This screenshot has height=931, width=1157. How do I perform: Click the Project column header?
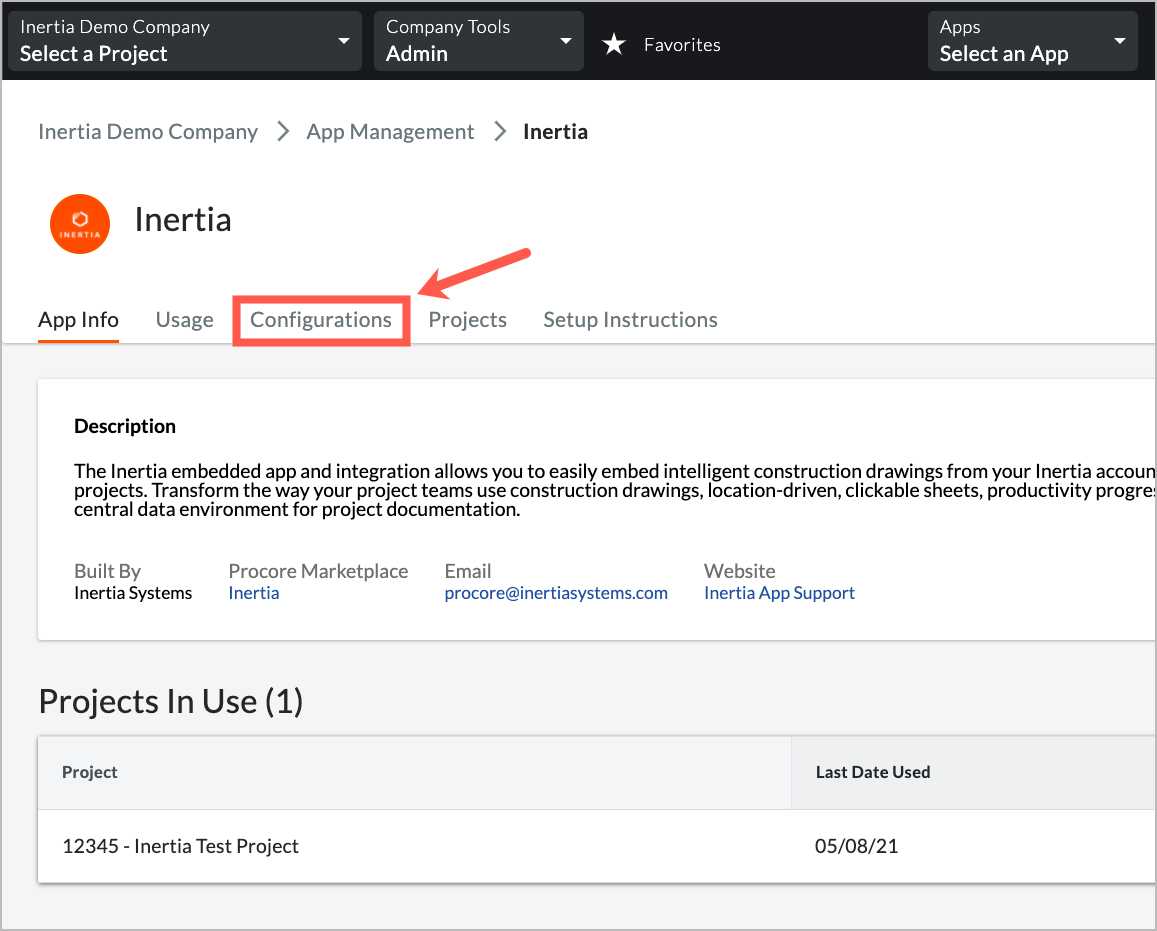pos(415,772)
